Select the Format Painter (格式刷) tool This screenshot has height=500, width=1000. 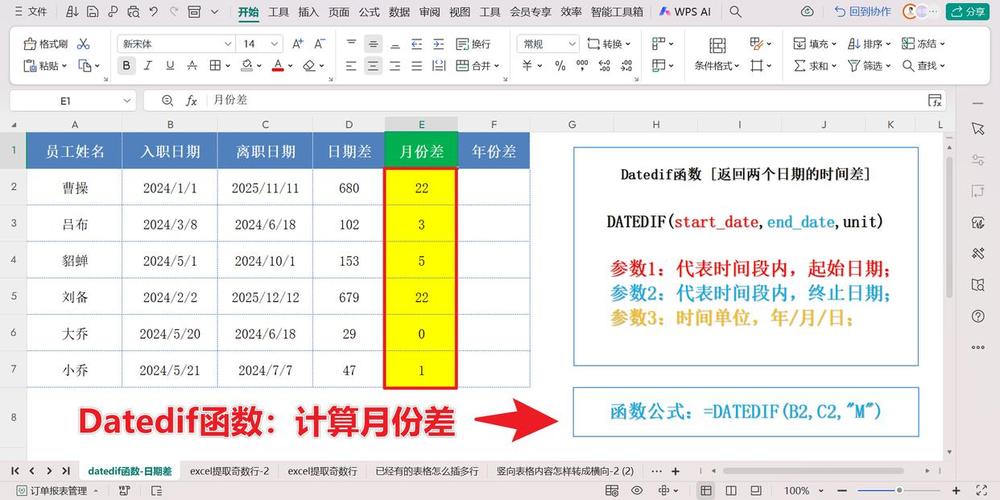tap(45, 44)
